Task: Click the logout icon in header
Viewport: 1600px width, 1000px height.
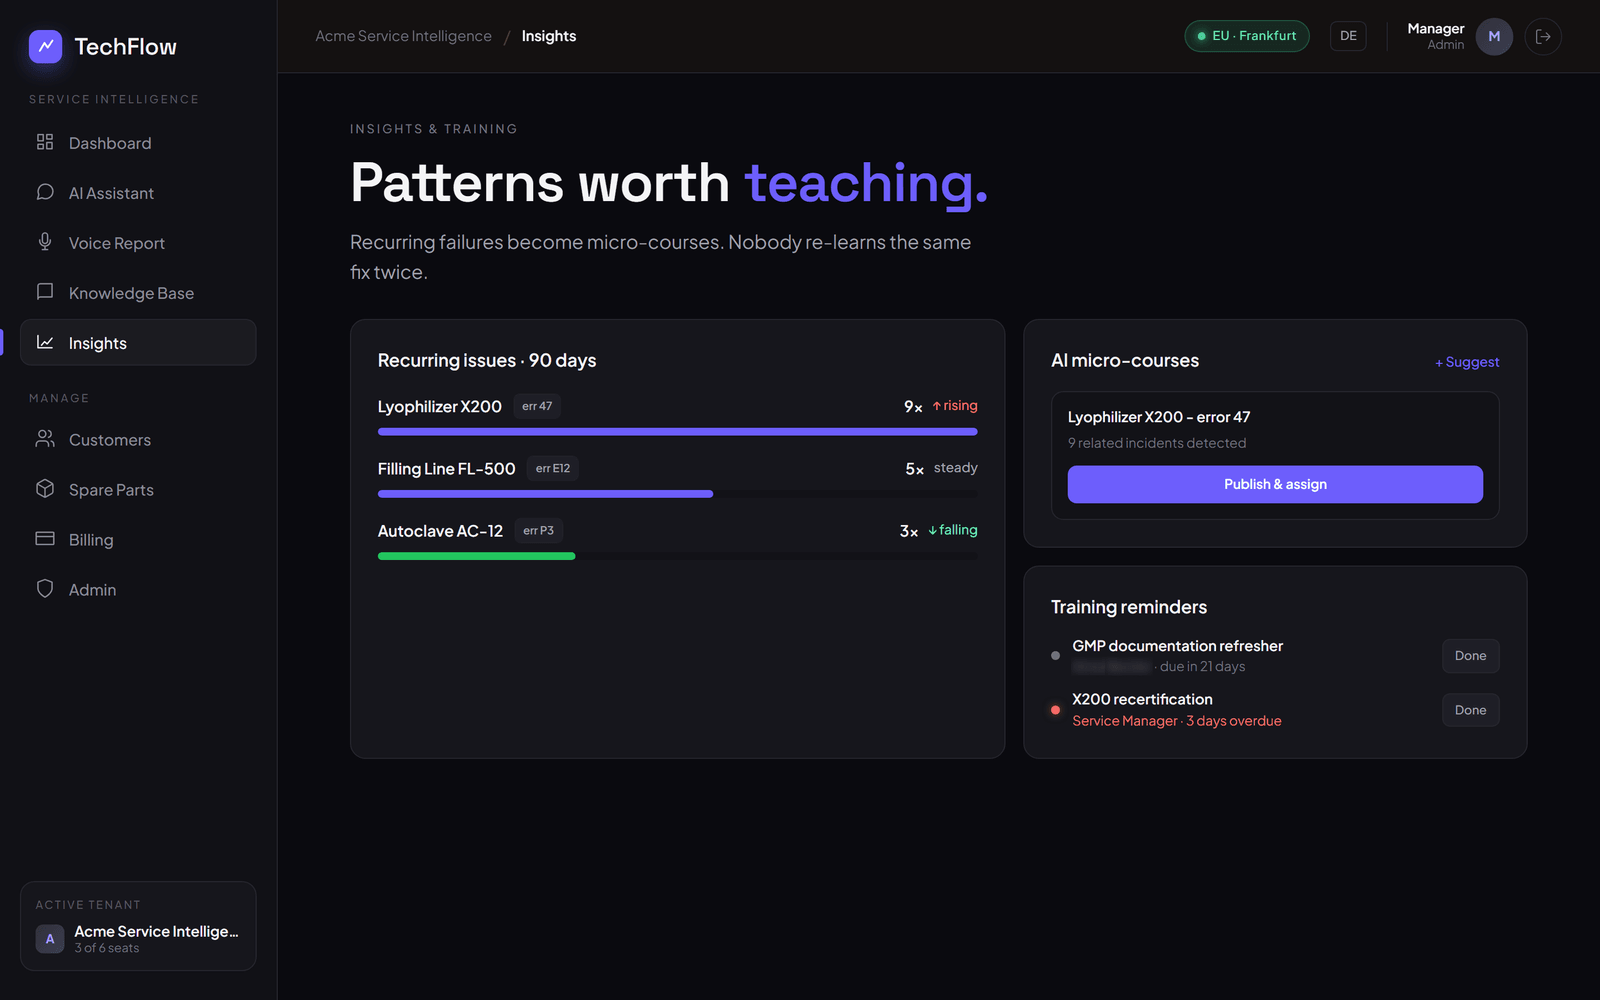Action: pyautogui.click(x=1543, y=36)
